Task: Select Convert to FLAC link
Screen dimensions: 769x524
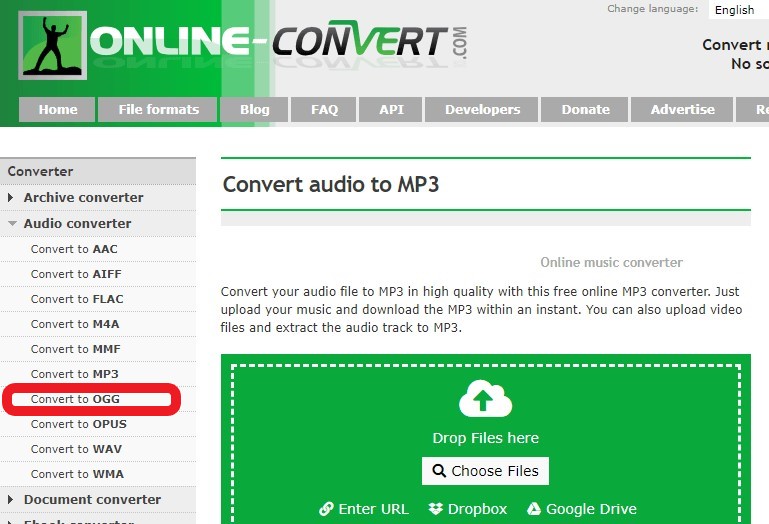Action: coord(78,299)
